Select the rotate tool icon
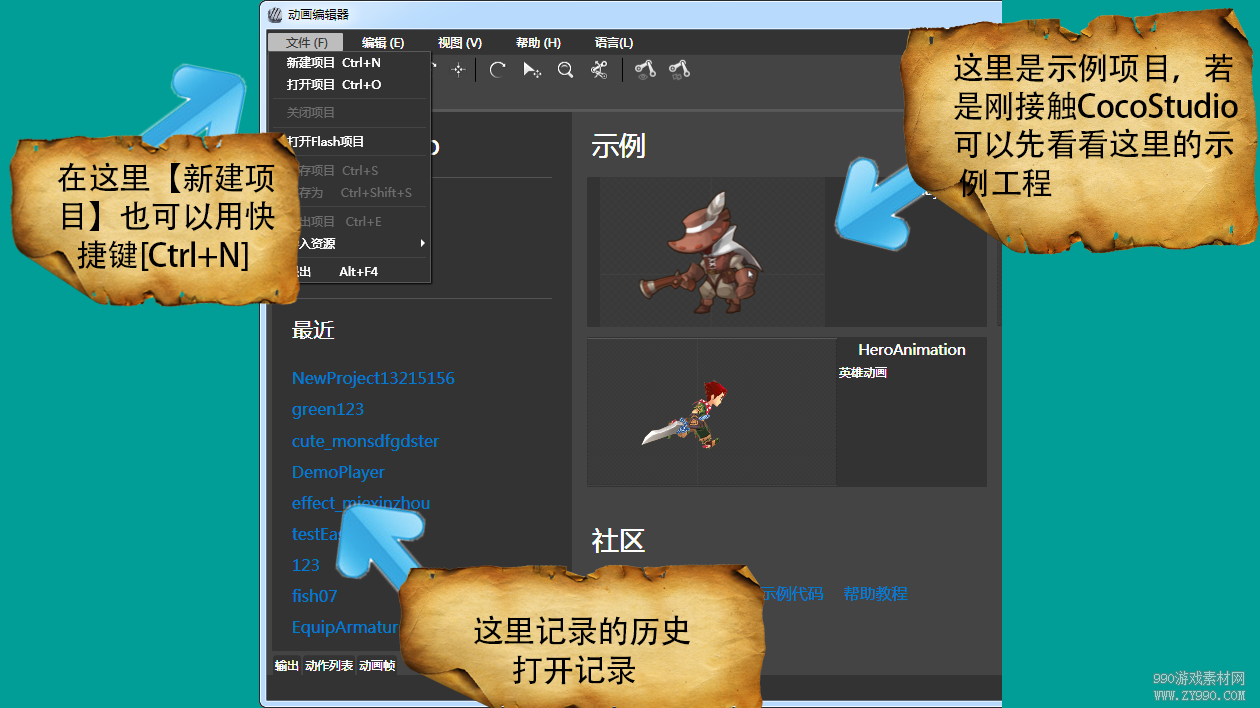The height and width of the screenshot is (708, 1260). point(497,69)
